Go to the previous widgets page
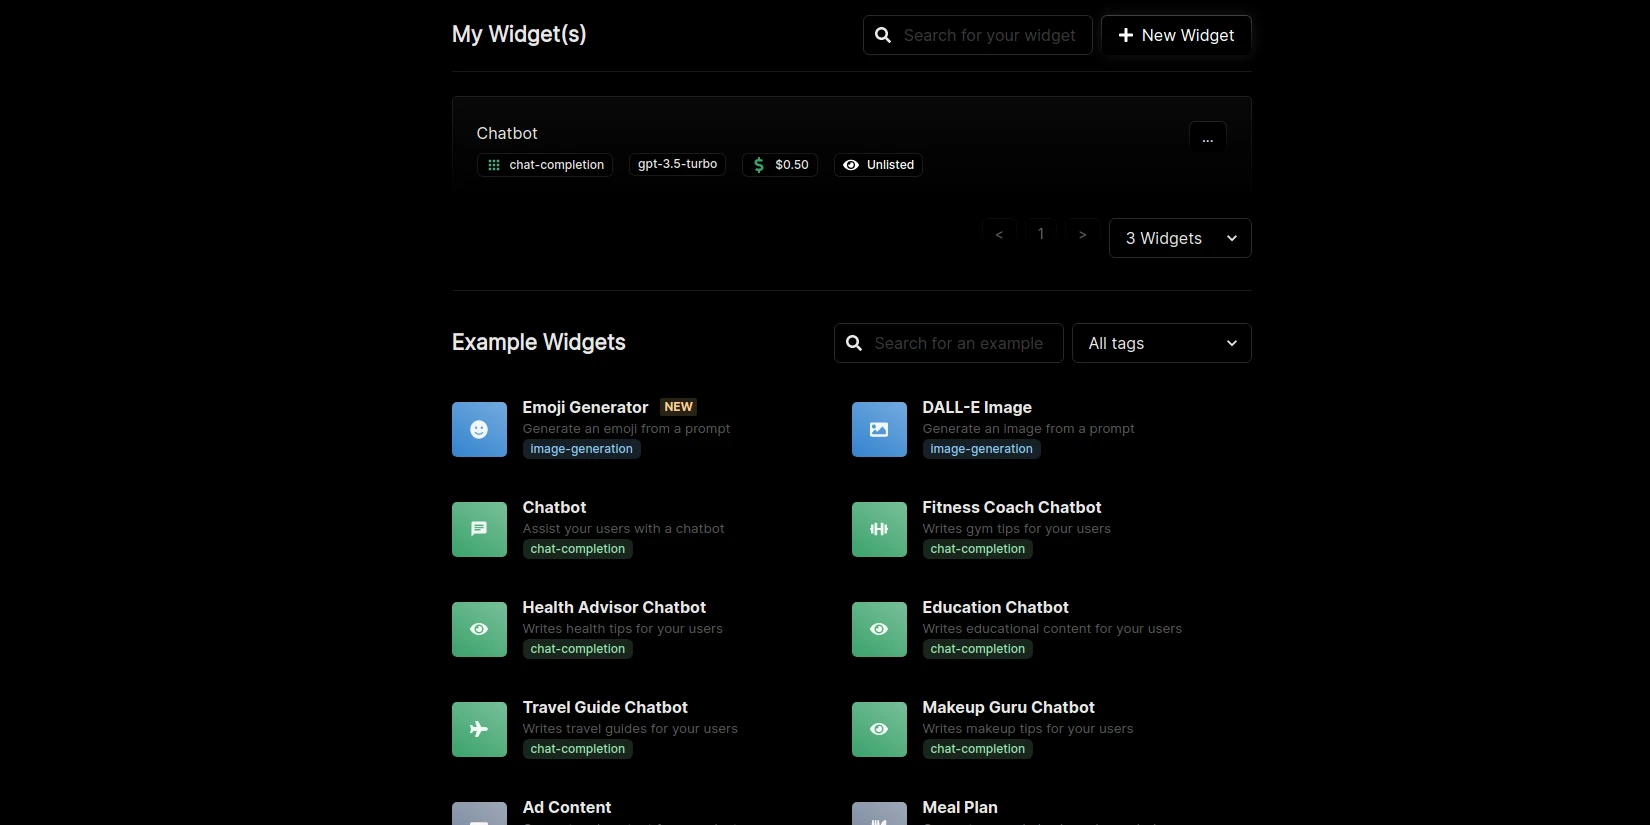 pos(999,235)
